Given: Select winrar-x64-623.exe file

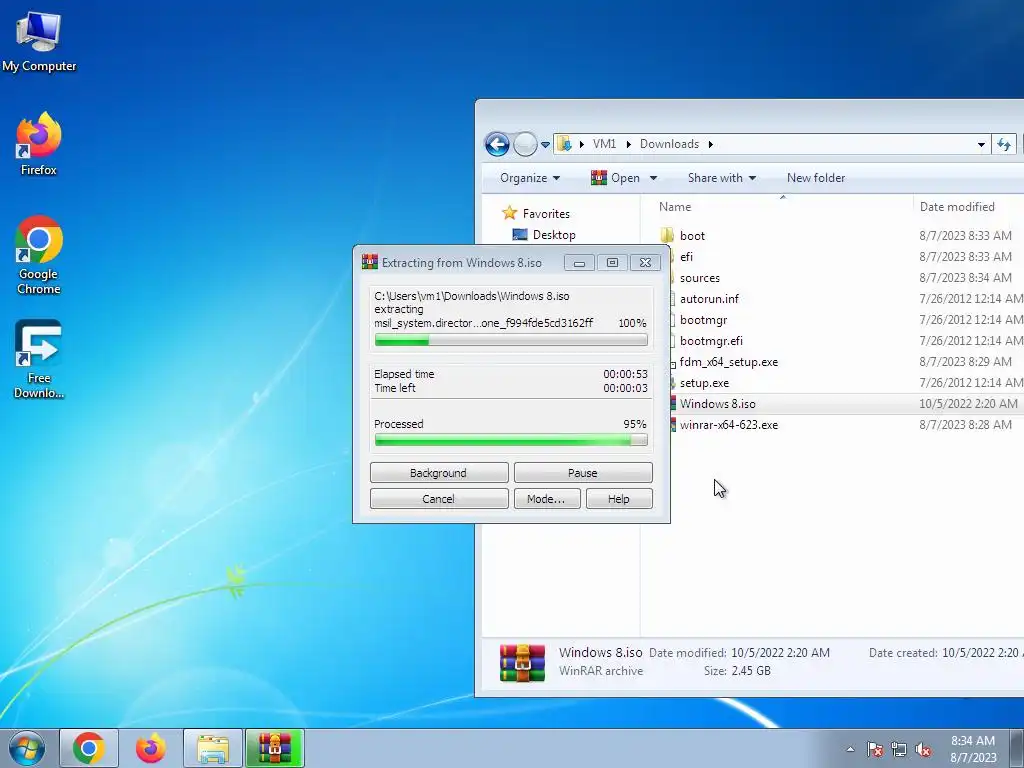Looking at the screenshot, I should (729, 424).
